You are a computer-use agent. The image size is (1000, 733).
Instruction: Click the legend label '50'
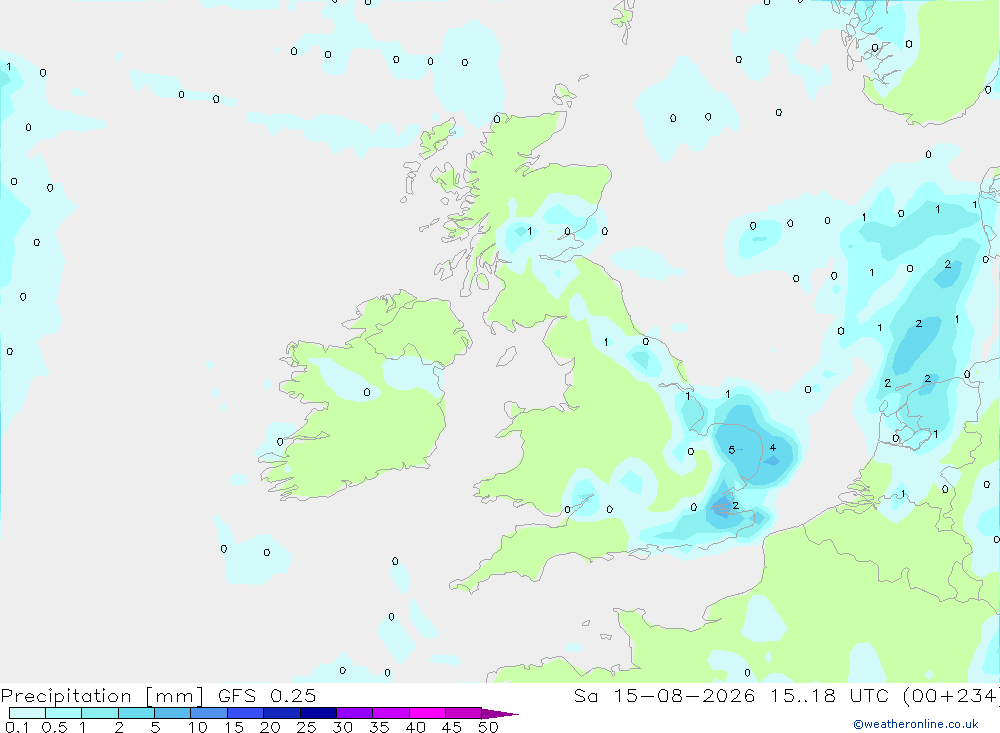coord(488,727)
